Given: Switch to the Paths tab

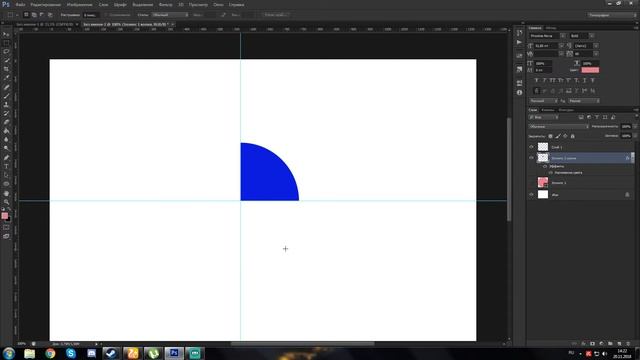Looking at the screenshot, I should coord(566,110).
